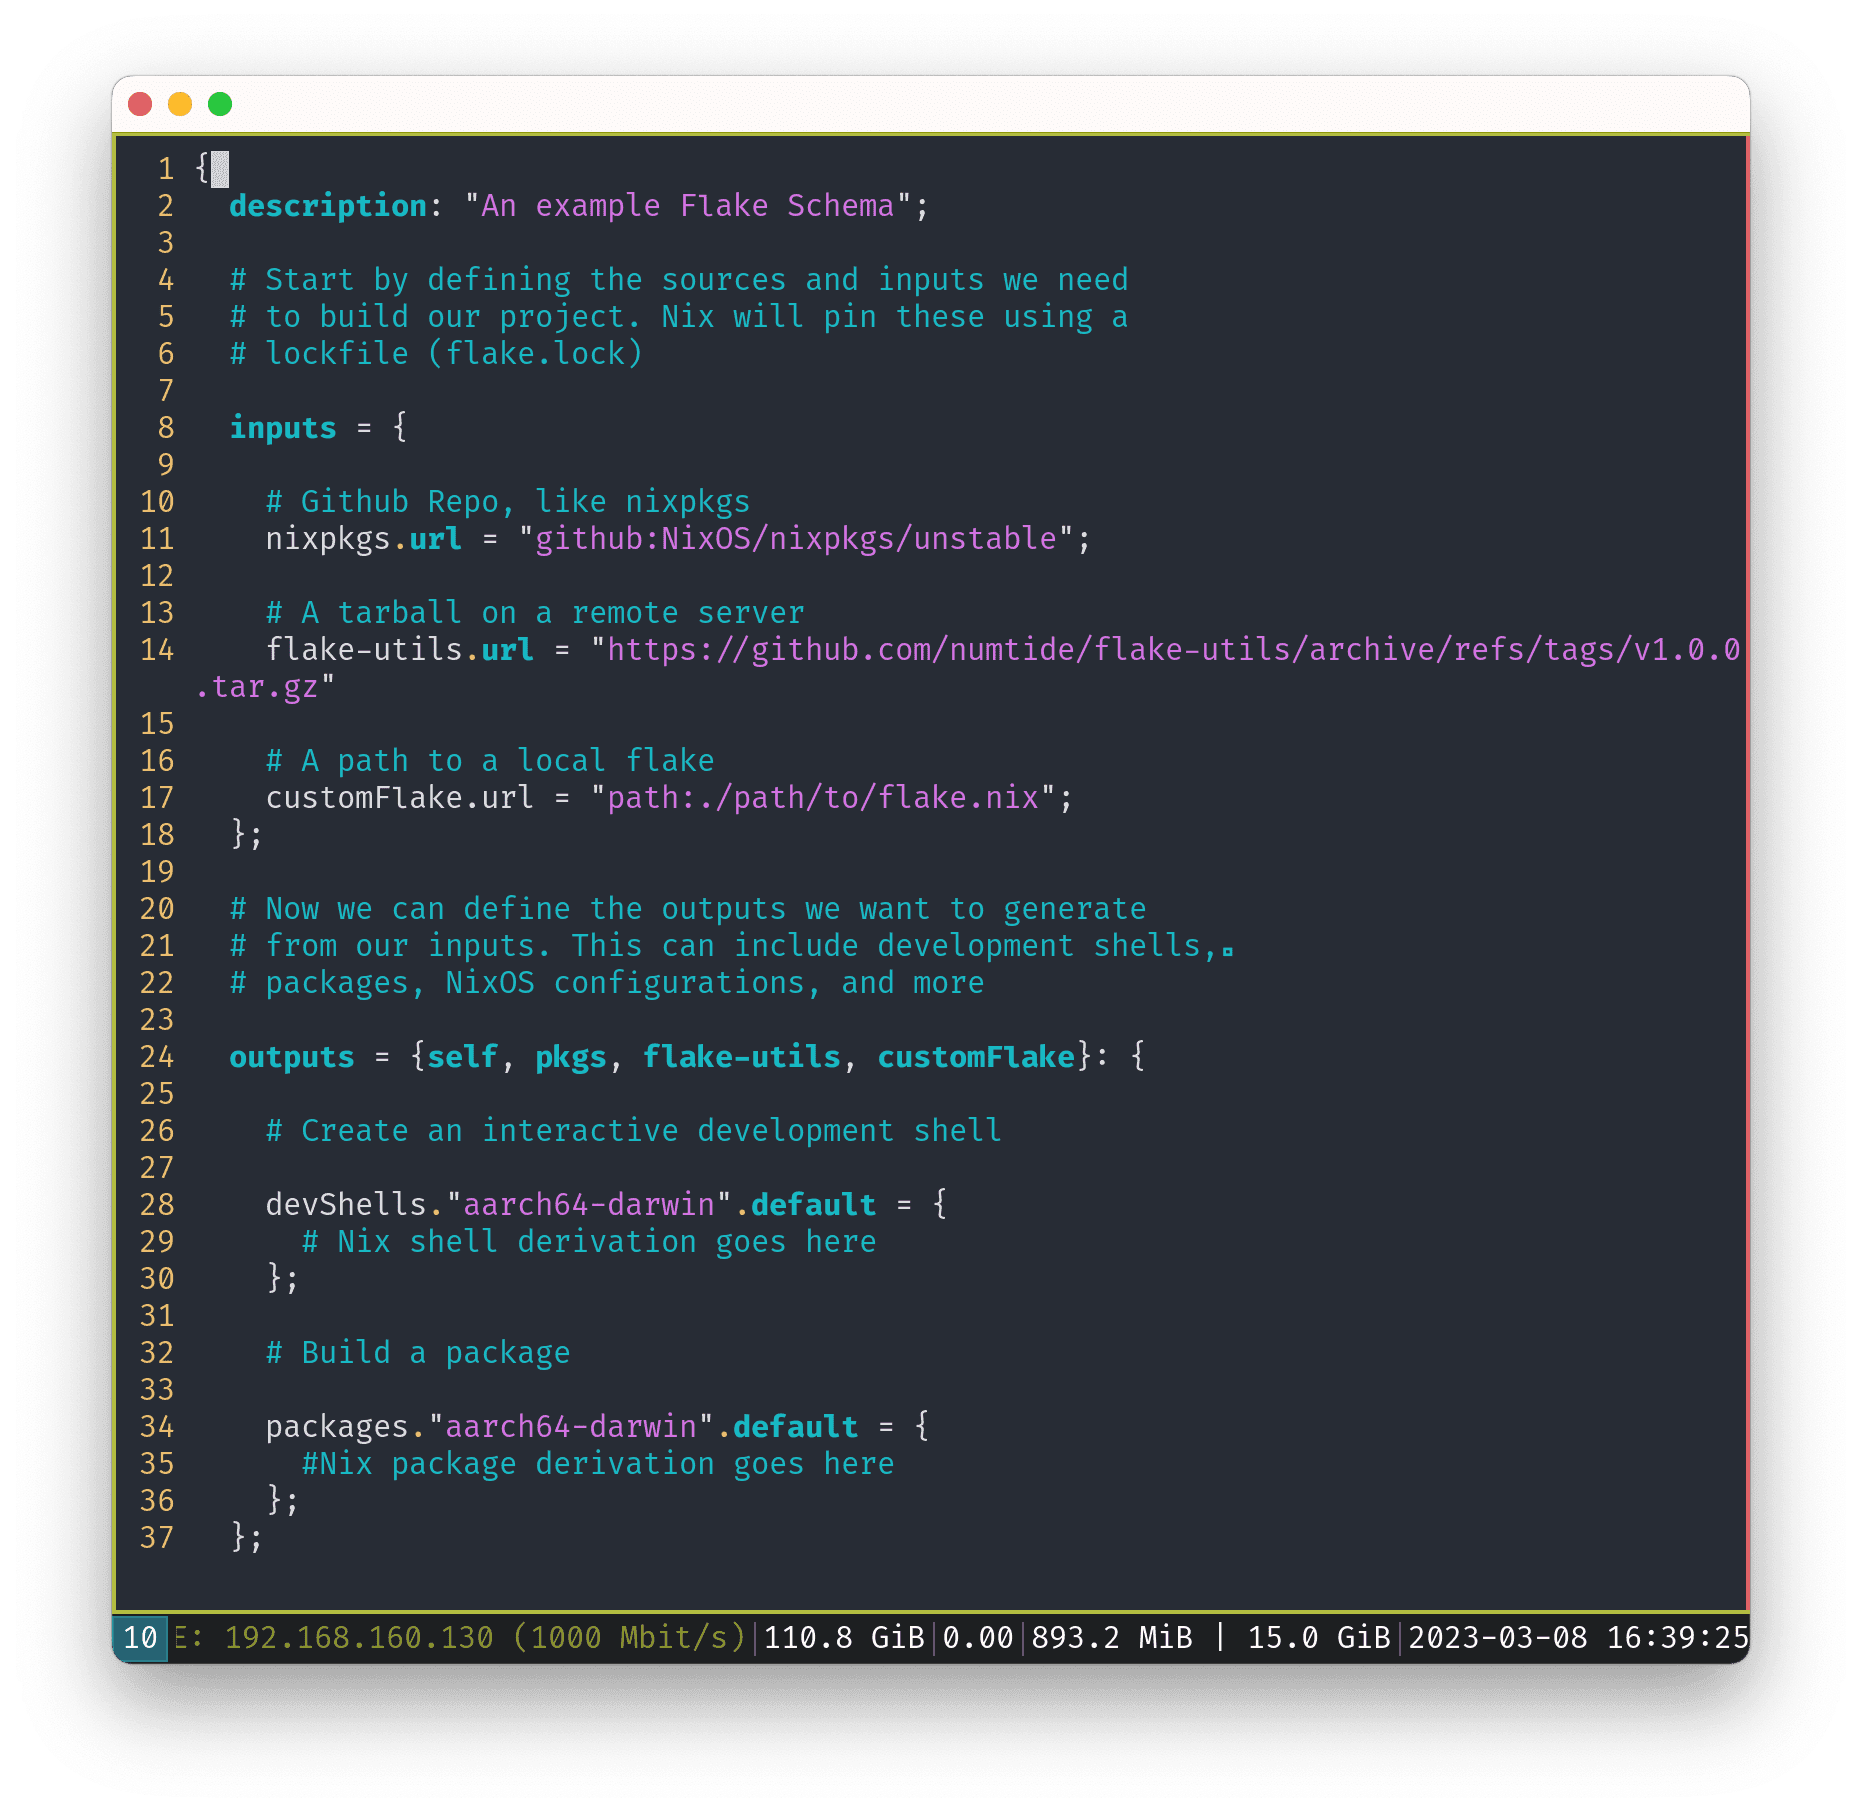Click the "aarch64-darwin" string on line 34

[571, 1427]
